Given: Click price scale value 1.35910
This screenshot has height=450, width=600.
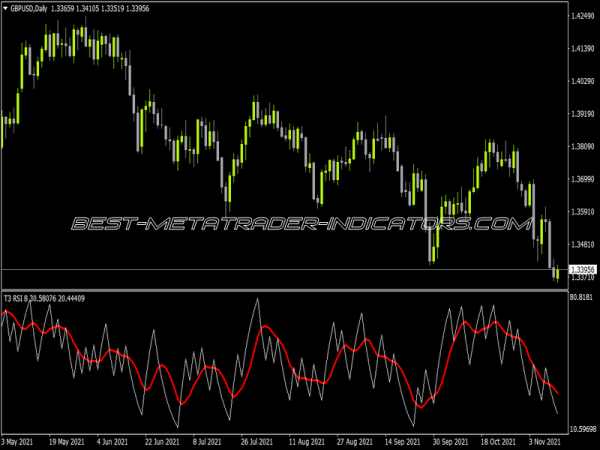Looking at the screenshot, I should click(582, 212).
